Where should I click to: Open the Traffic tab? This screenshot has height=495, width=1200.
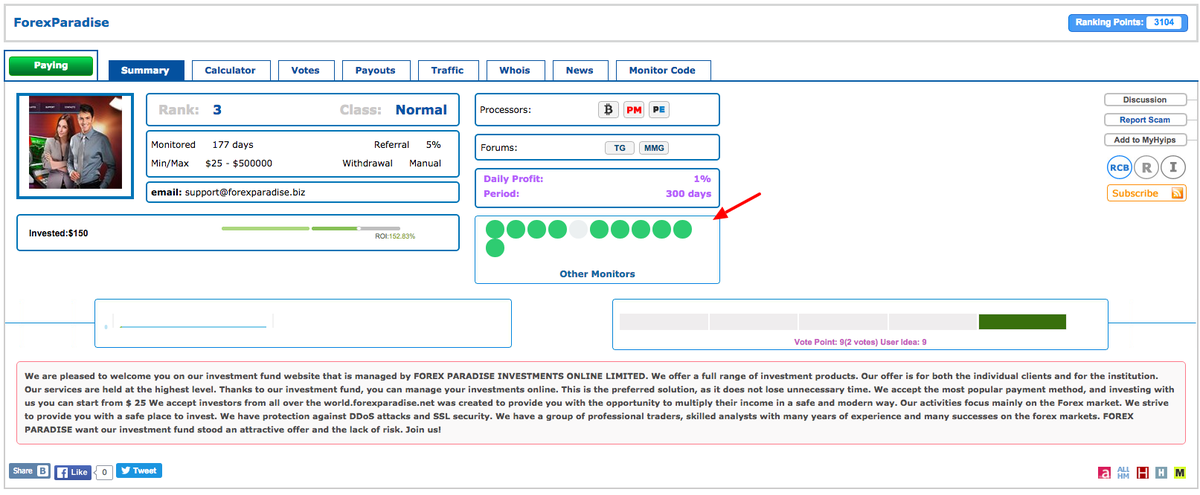[447, 70]
